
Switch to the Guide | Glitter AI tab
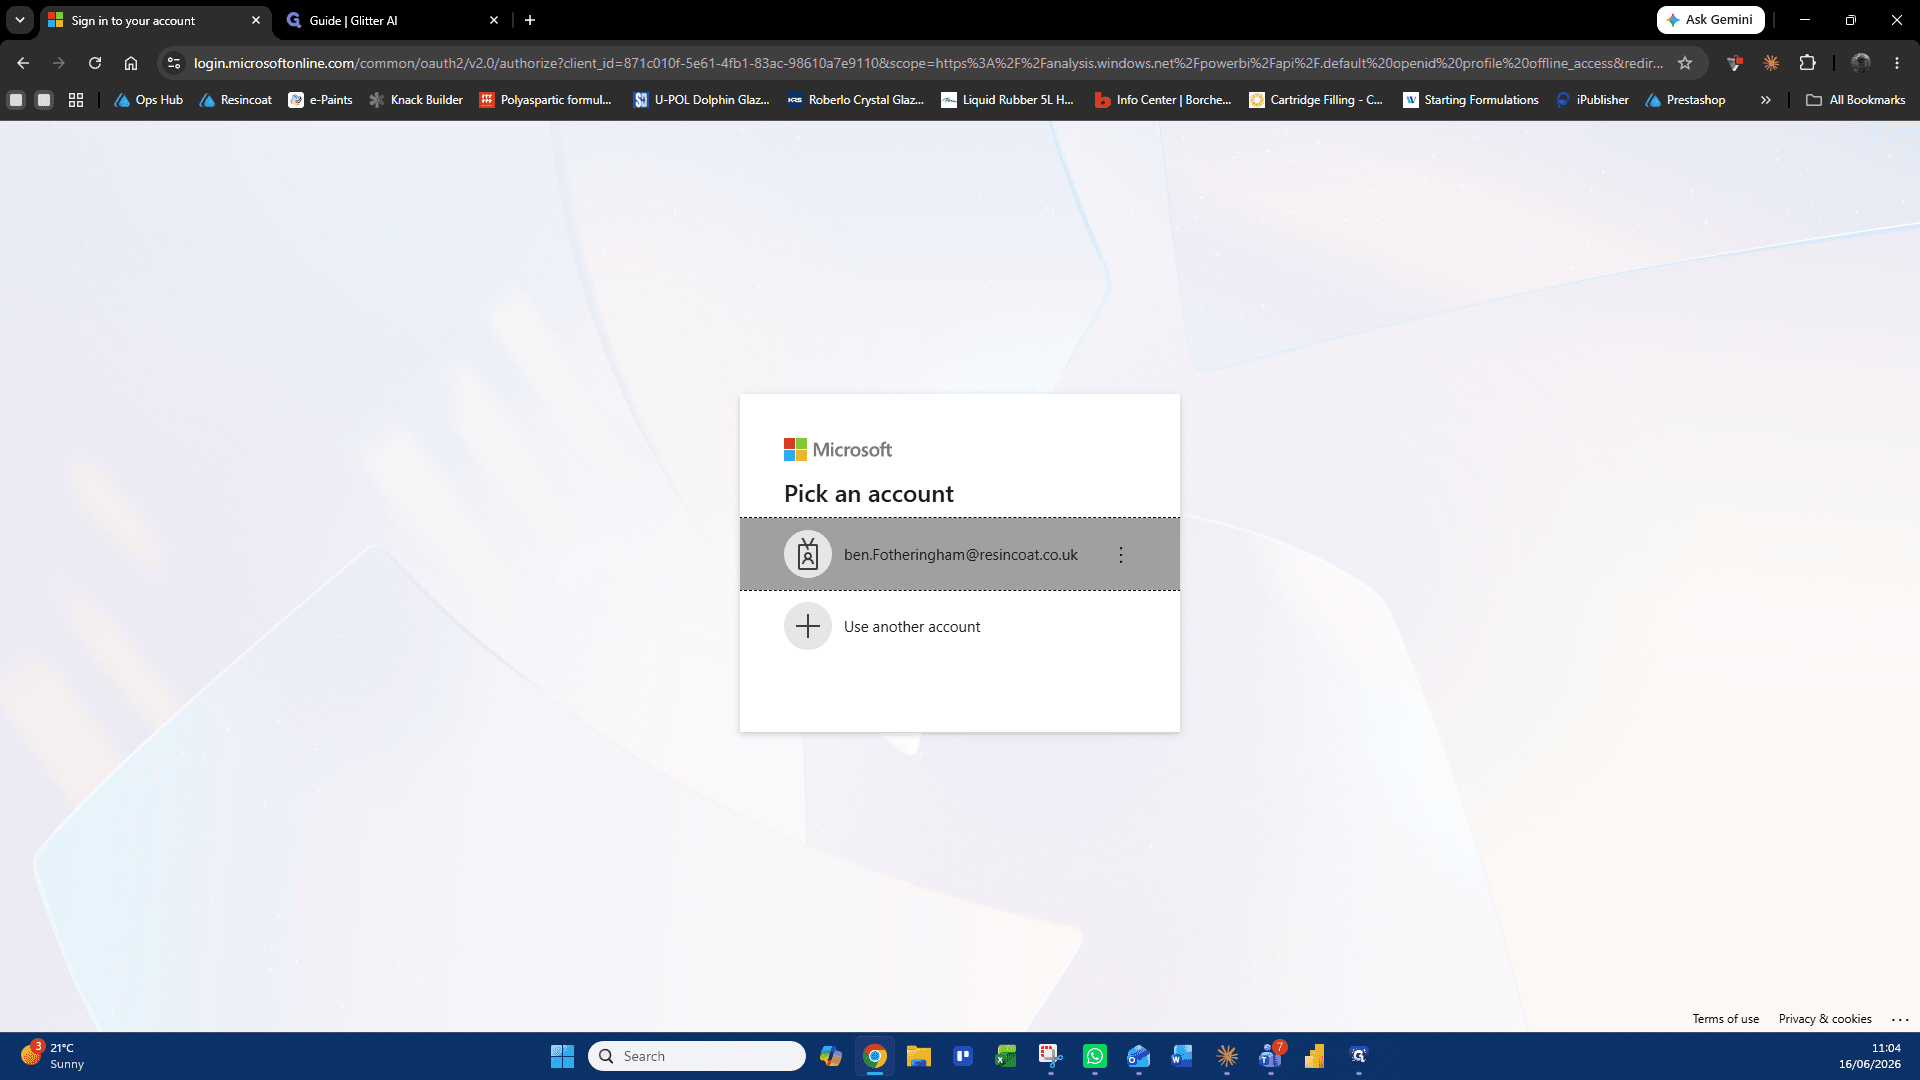click(390, 20)
